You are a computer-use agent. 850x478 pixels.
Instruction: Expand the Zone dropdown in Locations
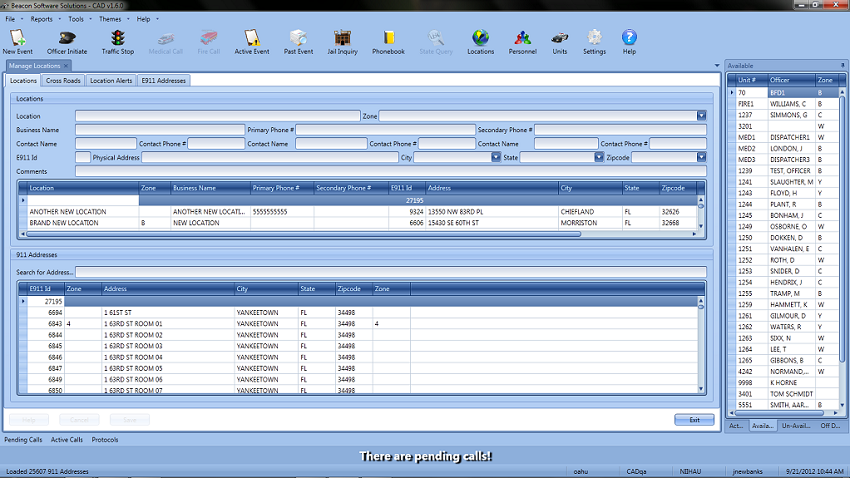click(x=701, y=116)
